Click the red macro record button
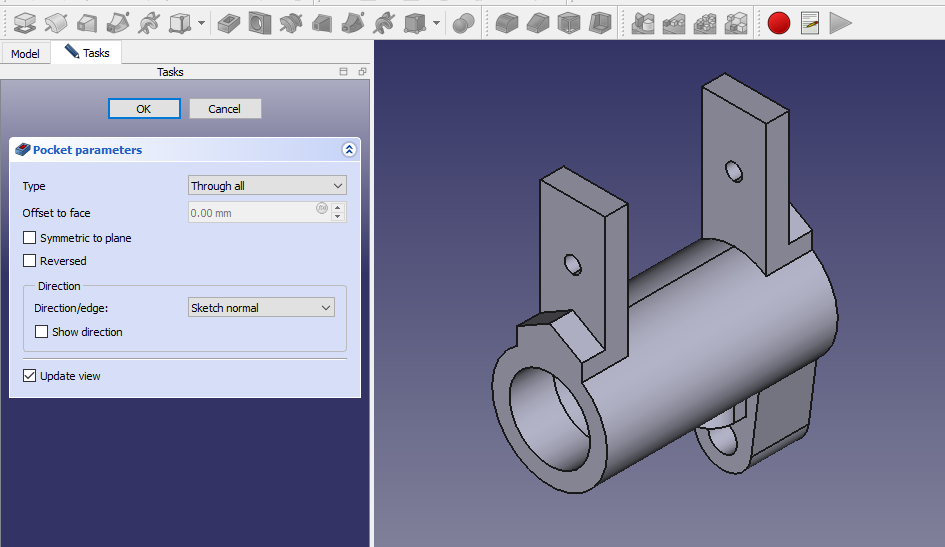This screenshot has height=547, width=945. (779, 22)
